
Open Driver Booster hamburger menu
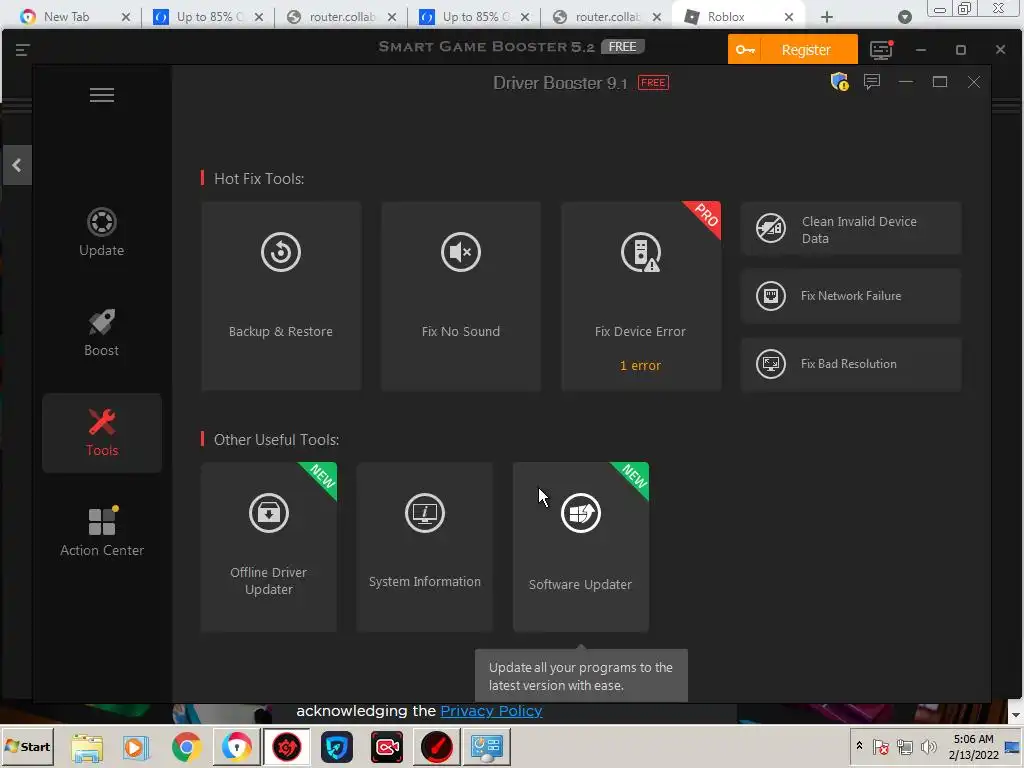102,95
